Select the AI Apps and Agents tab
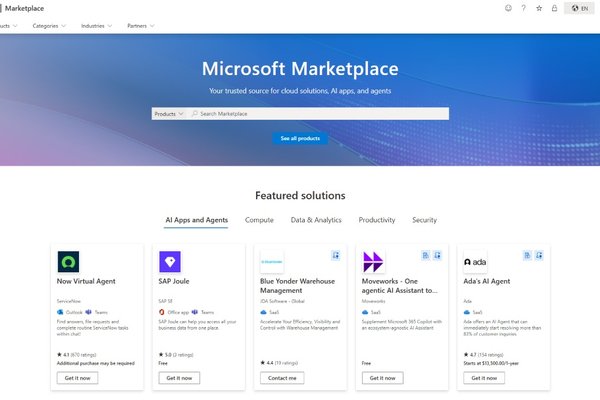This screenshot has width=600, height=400. (x=196, y=220)
